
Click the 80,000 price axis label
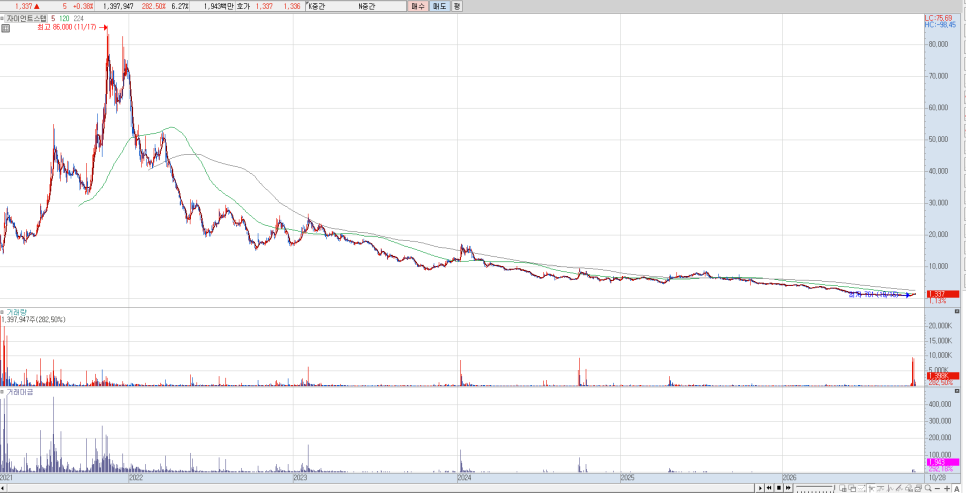click(938, 44)
